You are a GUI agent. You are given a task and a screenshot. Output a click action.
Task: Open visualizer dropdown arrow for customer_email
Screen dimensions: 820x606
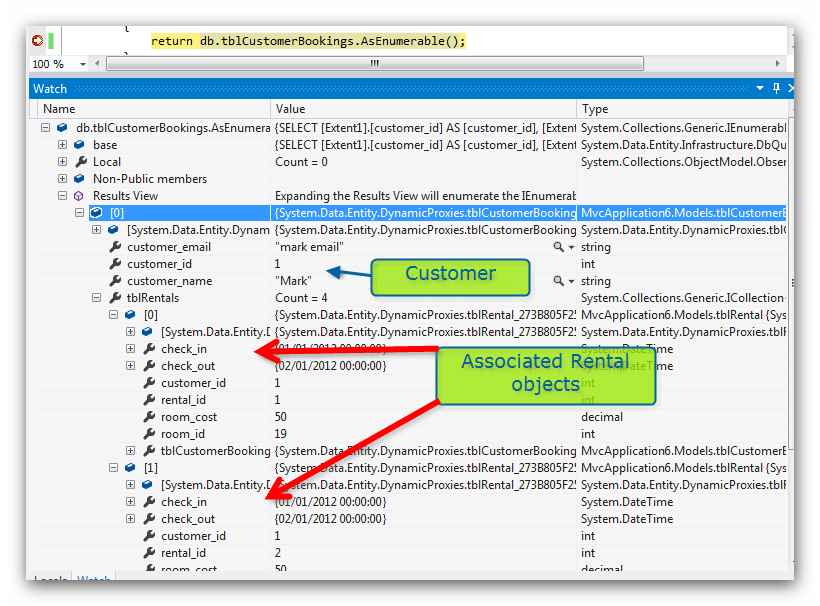[571, 247]
